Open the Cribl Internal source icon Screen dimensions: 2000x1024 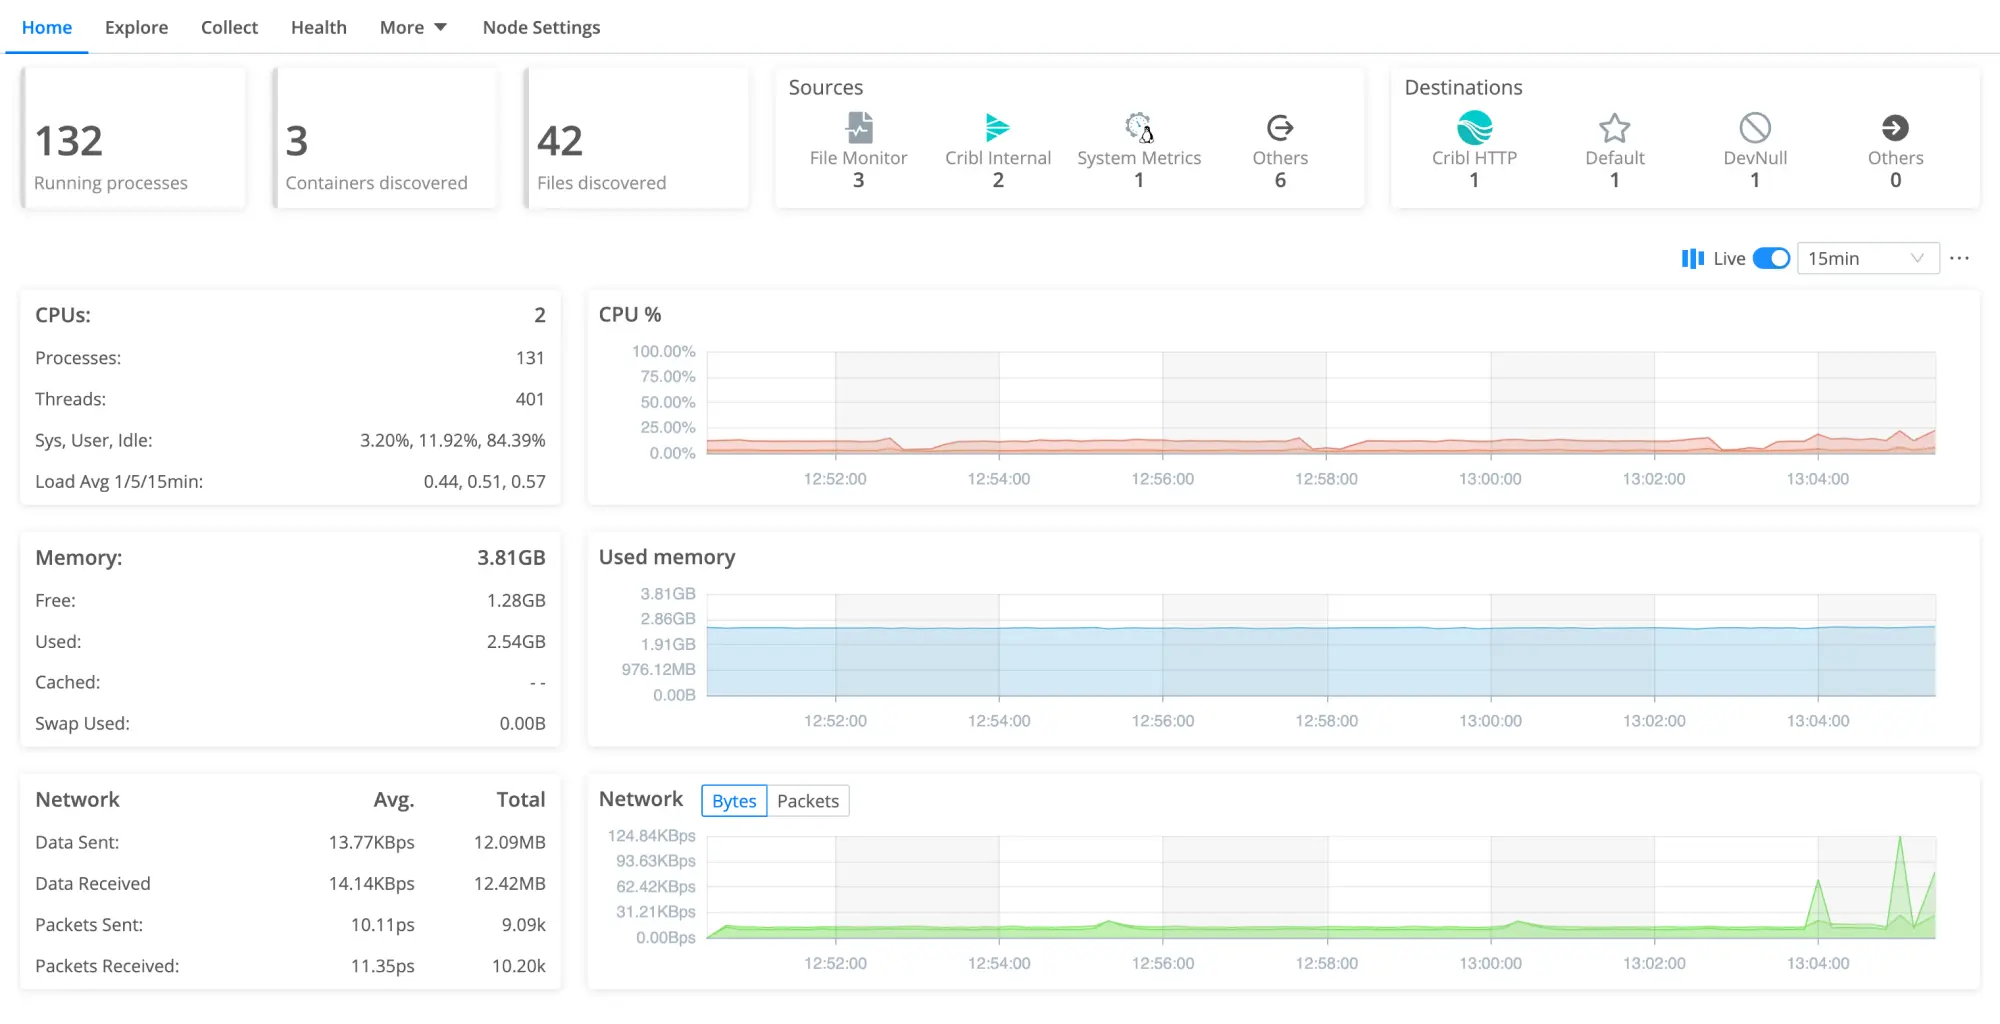[x=997, y=128]
